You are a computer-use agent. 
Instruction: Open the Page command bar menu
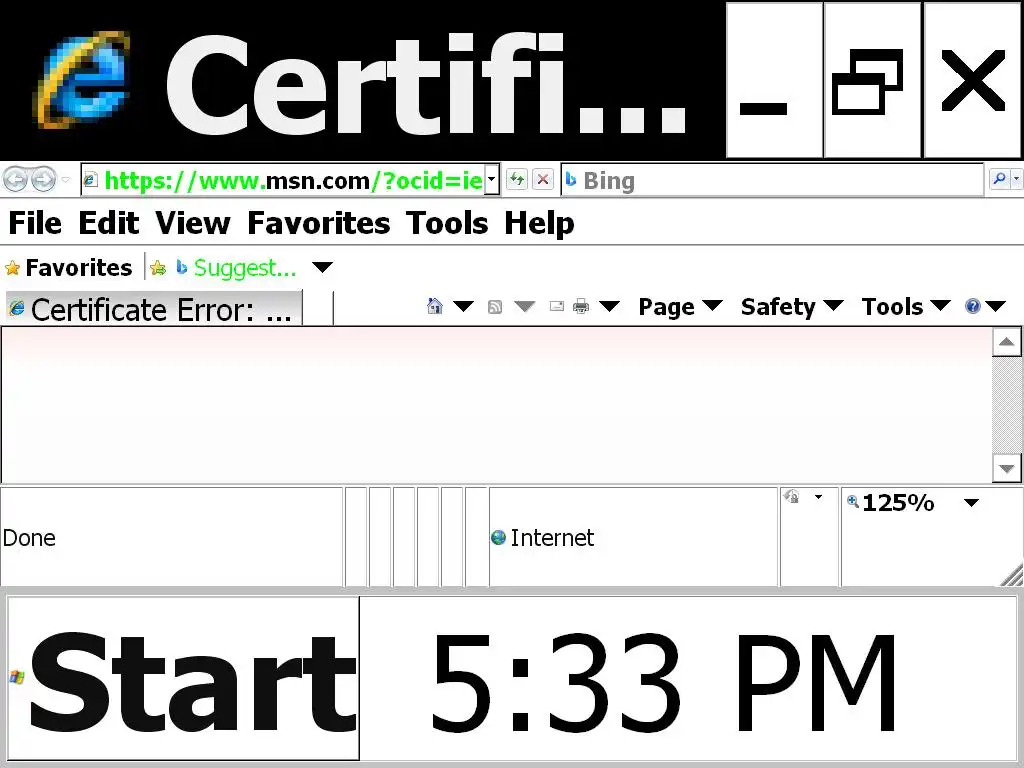680,307
